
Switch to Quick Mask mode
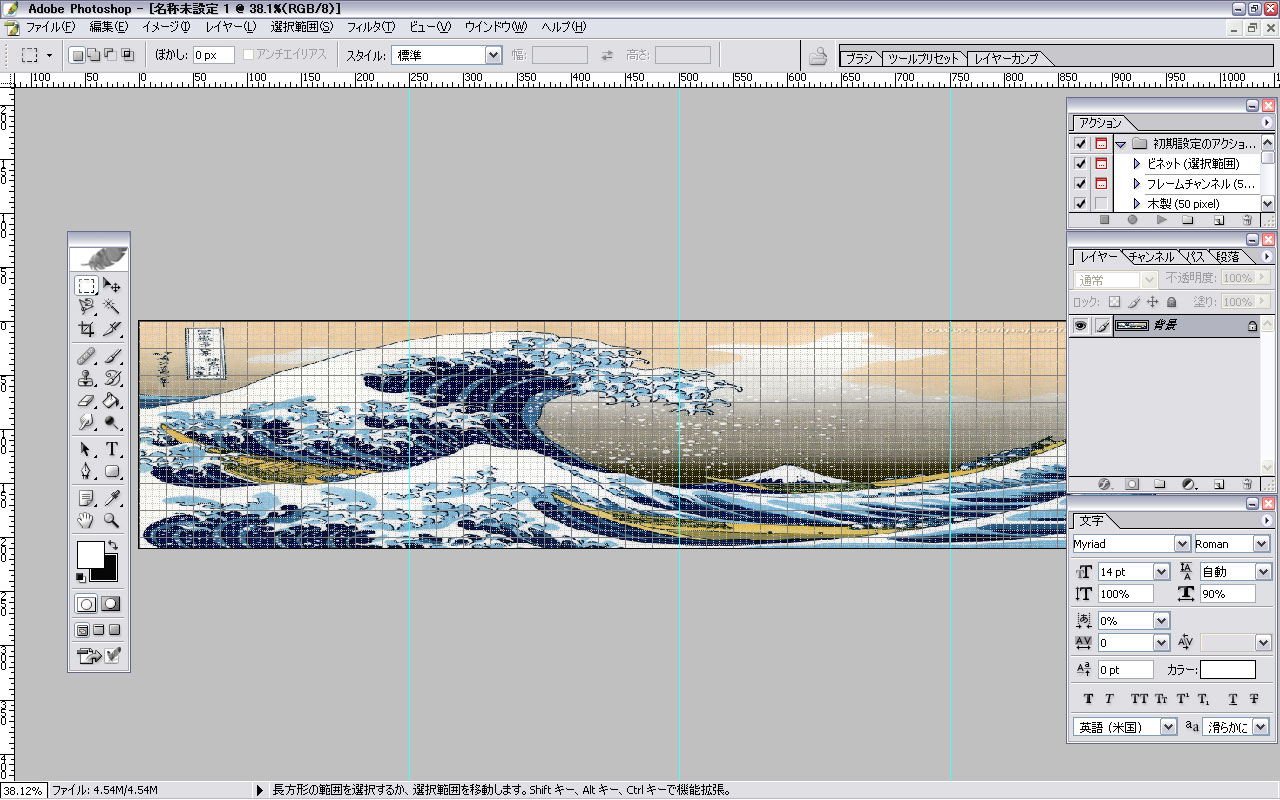[x=111, y=604]
